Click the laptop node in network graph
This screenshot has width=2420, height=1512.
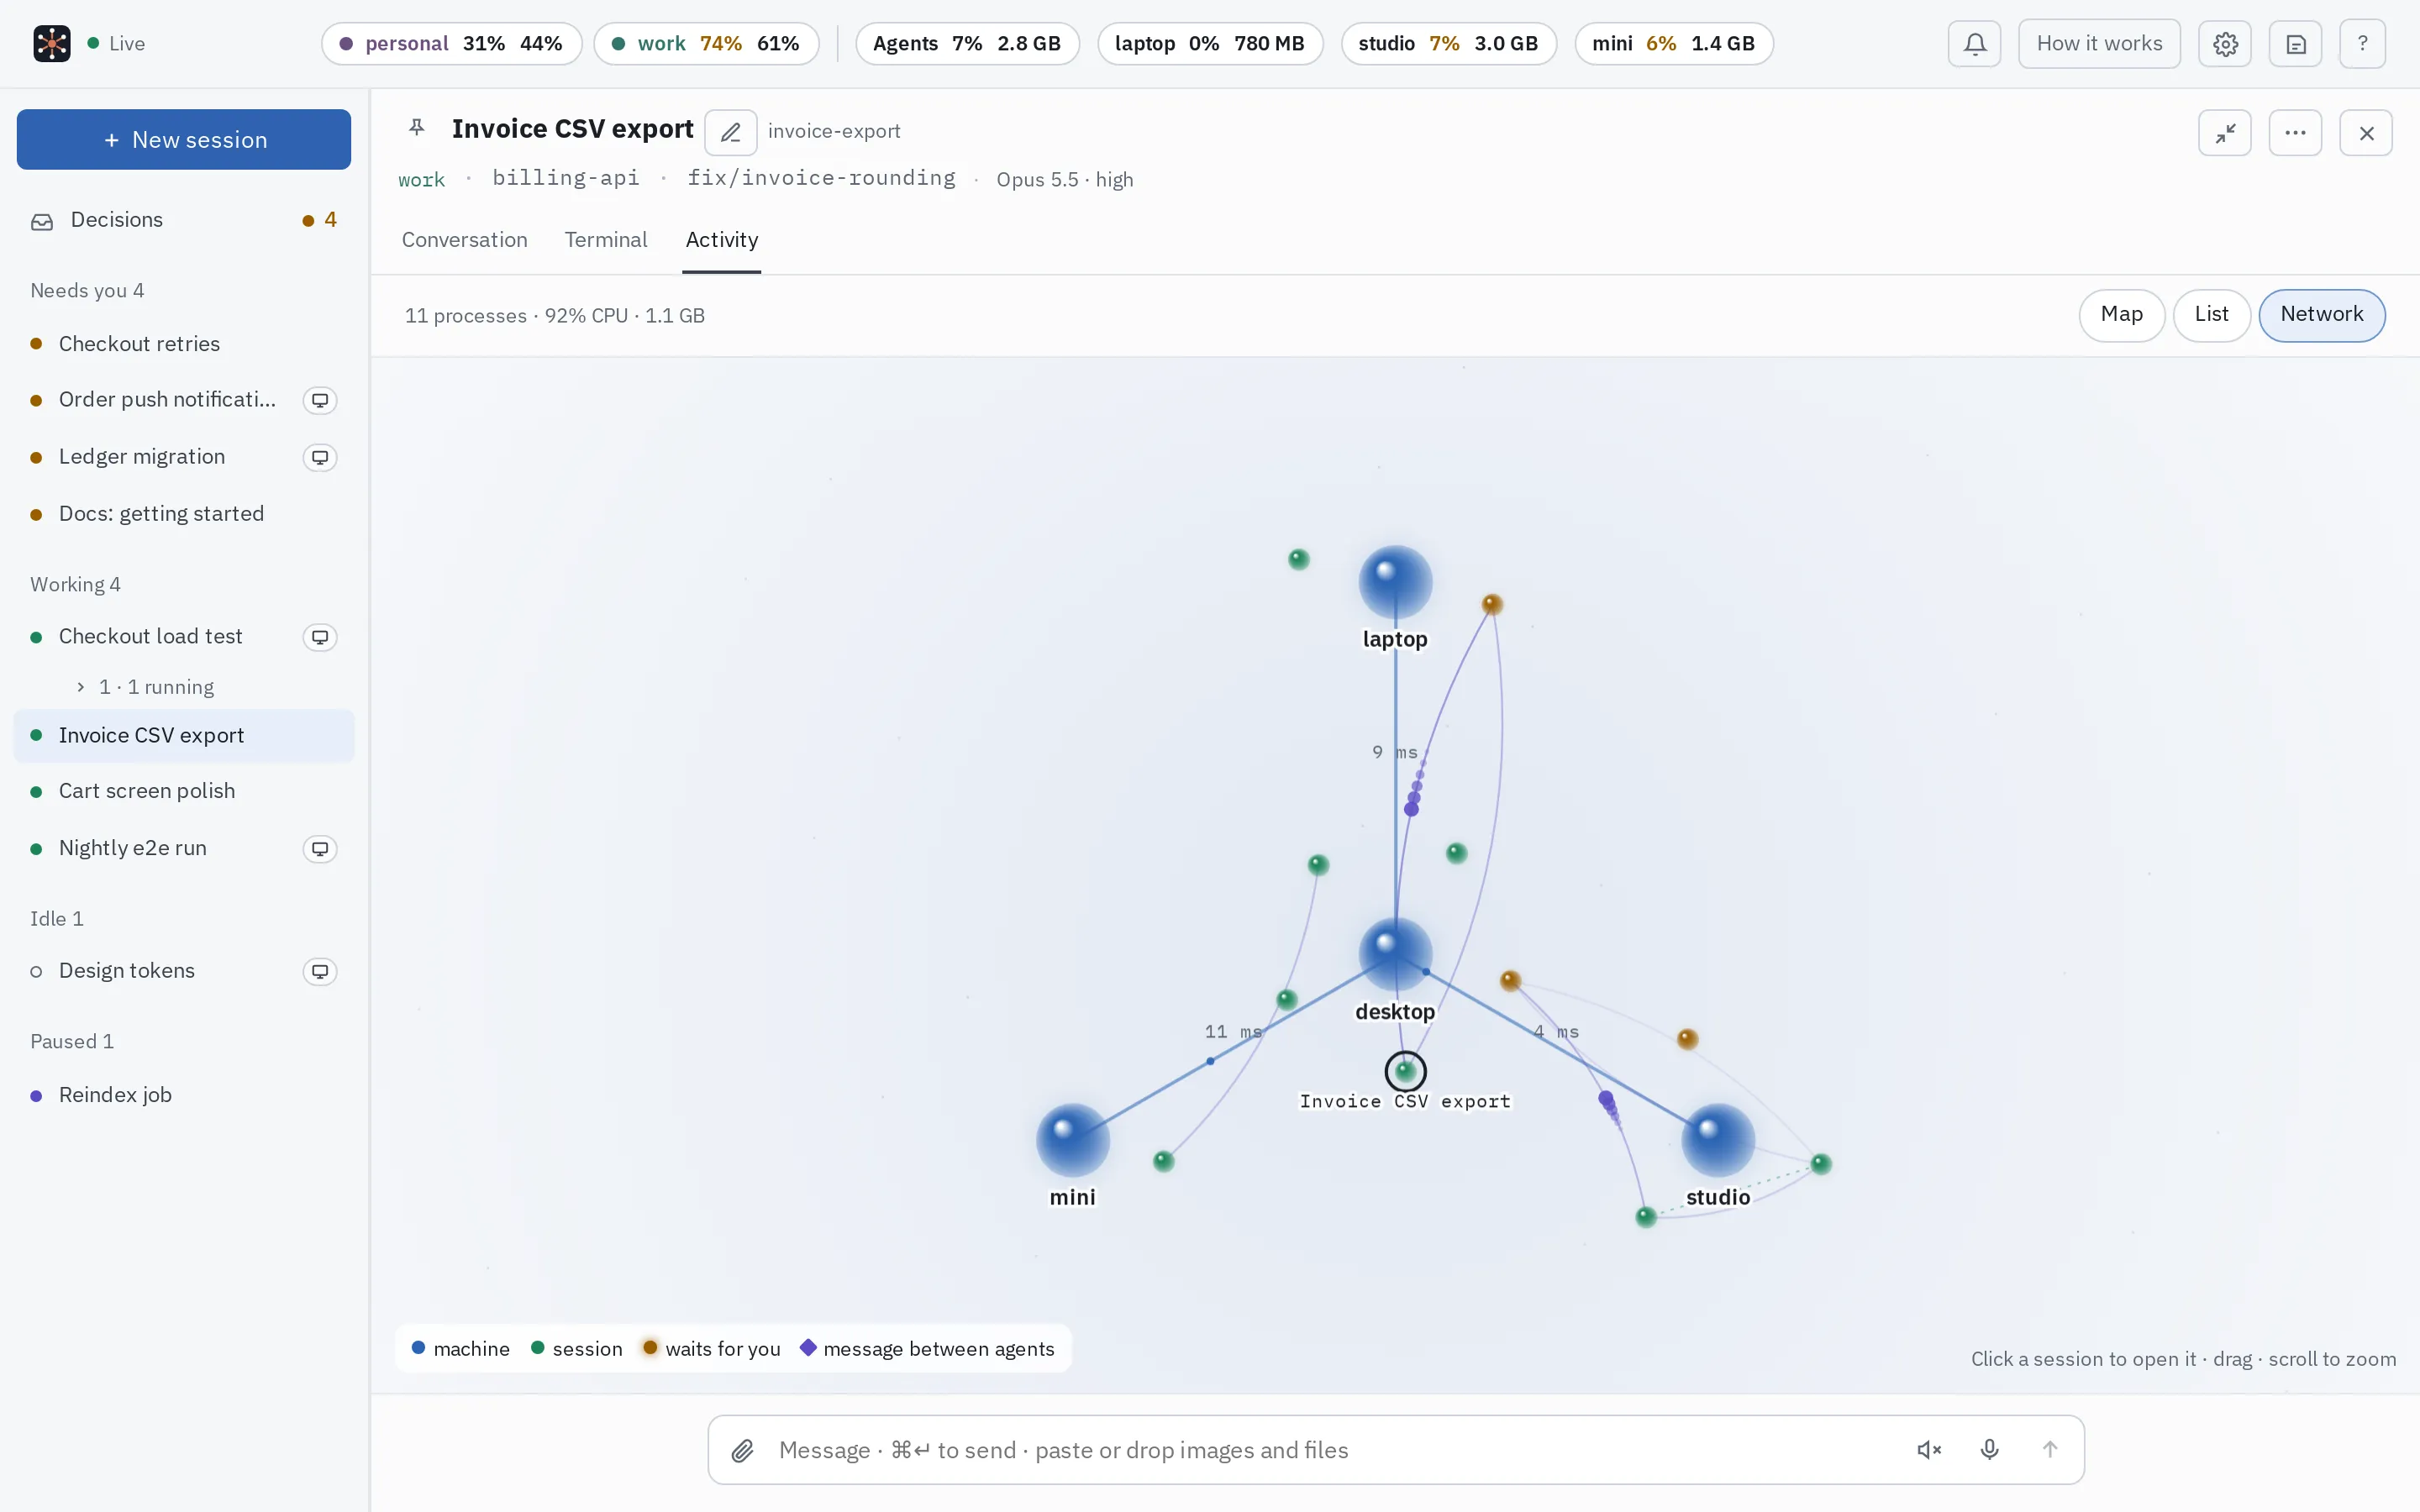(x=1395, y=582)
